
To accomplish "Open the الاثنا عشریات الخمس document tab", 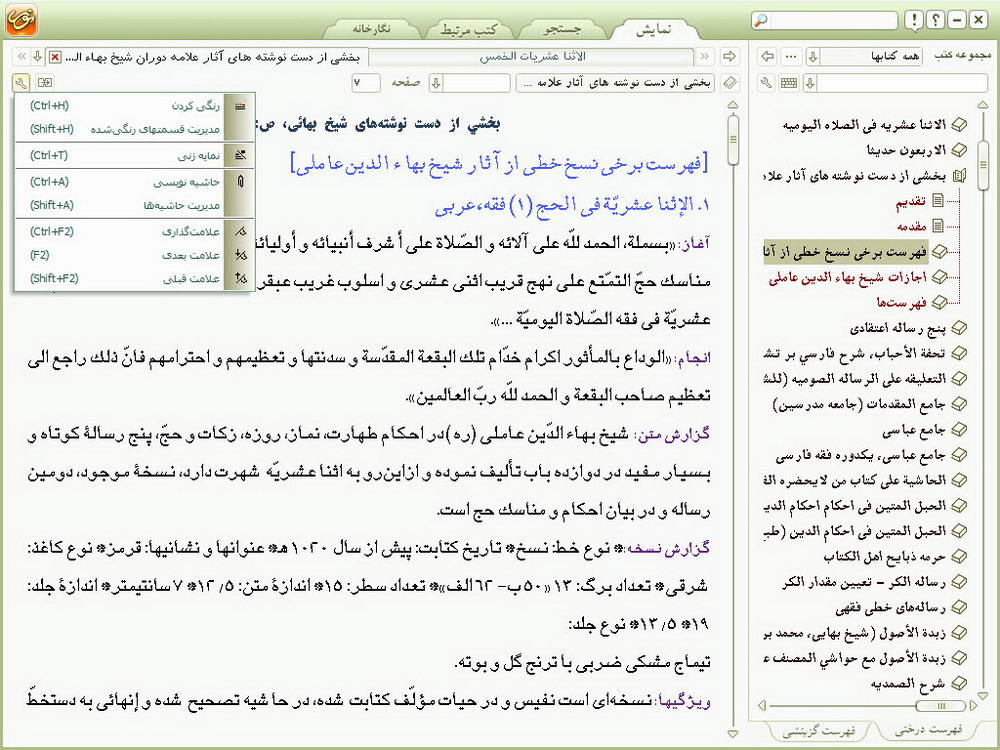I will pos(532,57).
